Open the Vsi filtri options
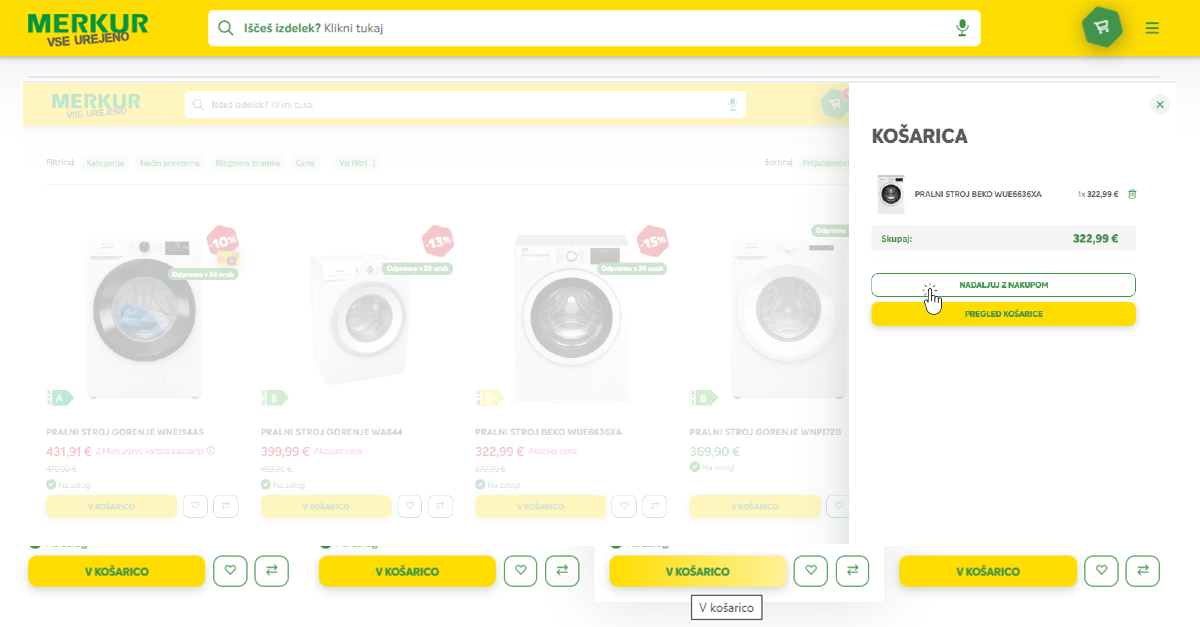Viewport: 1200px width, 627px height. (357, 163)
